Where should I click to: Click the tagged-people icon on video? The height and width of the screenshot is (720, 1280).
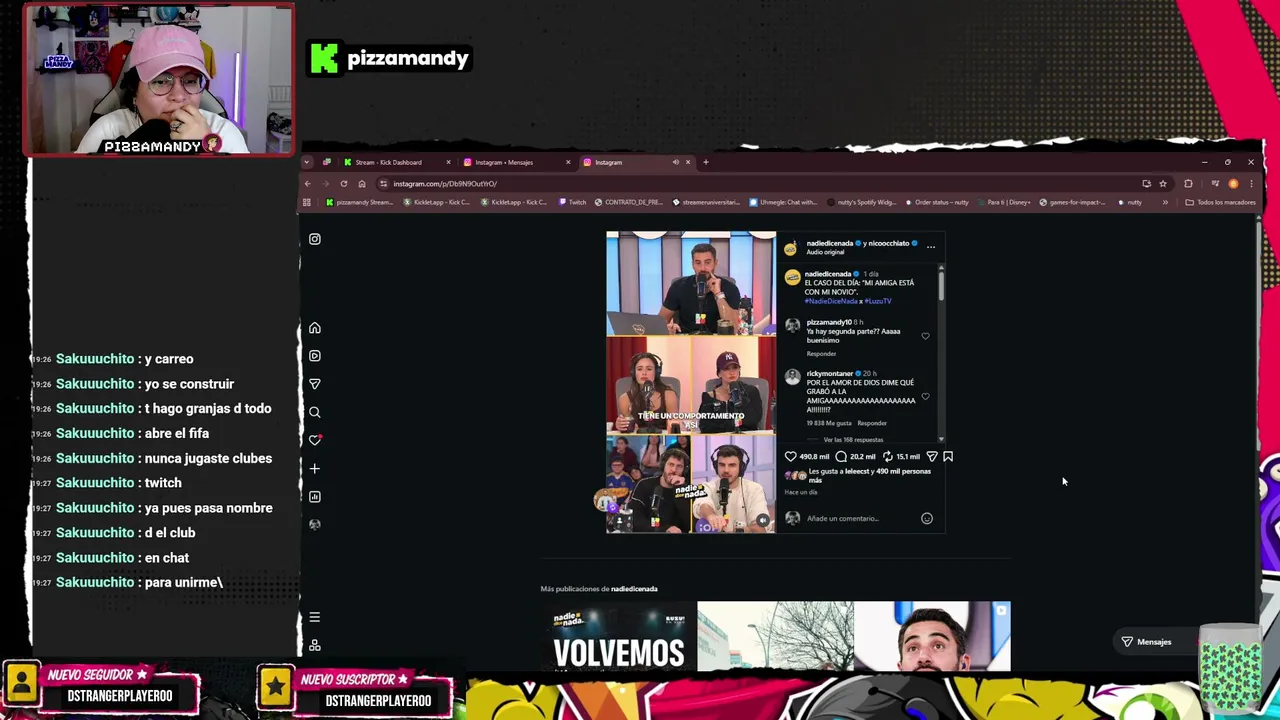(x=619, y=520)
